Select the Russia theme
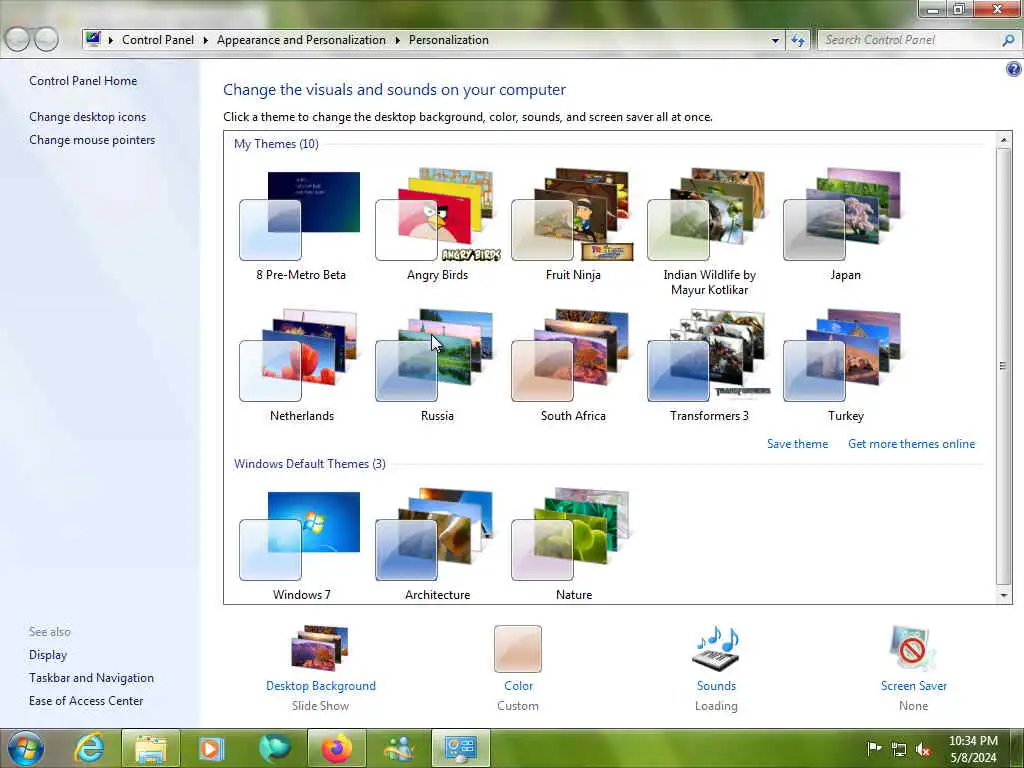The image size is (1024, 768). (437, 366)
